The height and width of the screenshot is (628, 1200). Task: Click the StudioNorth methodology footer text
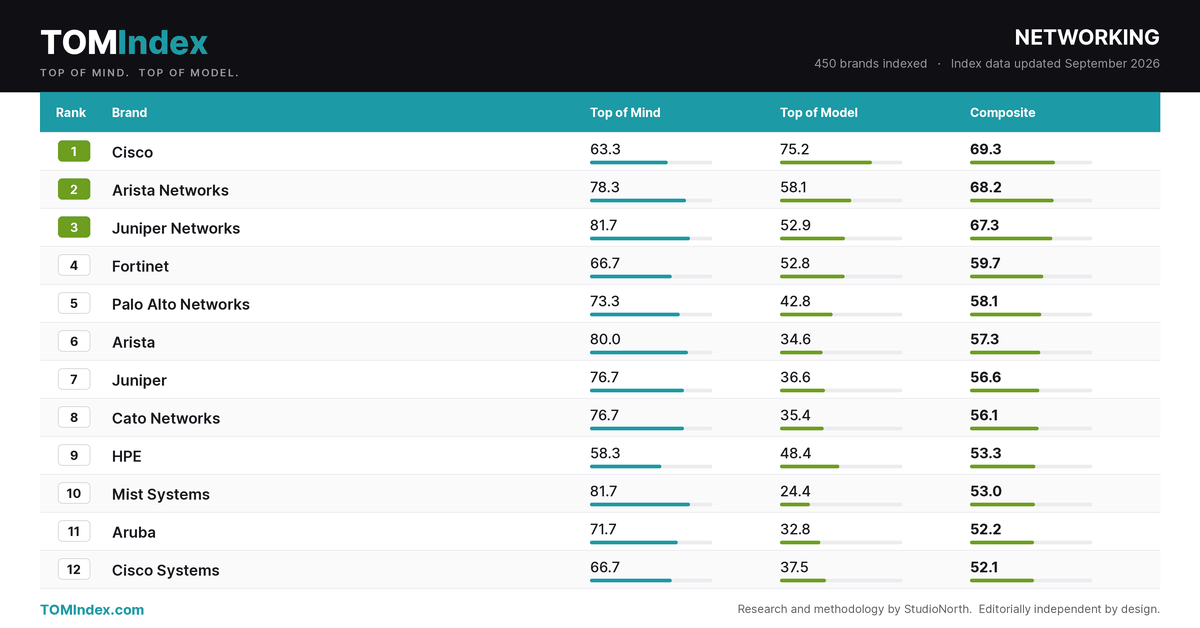(x=949, y=609)
